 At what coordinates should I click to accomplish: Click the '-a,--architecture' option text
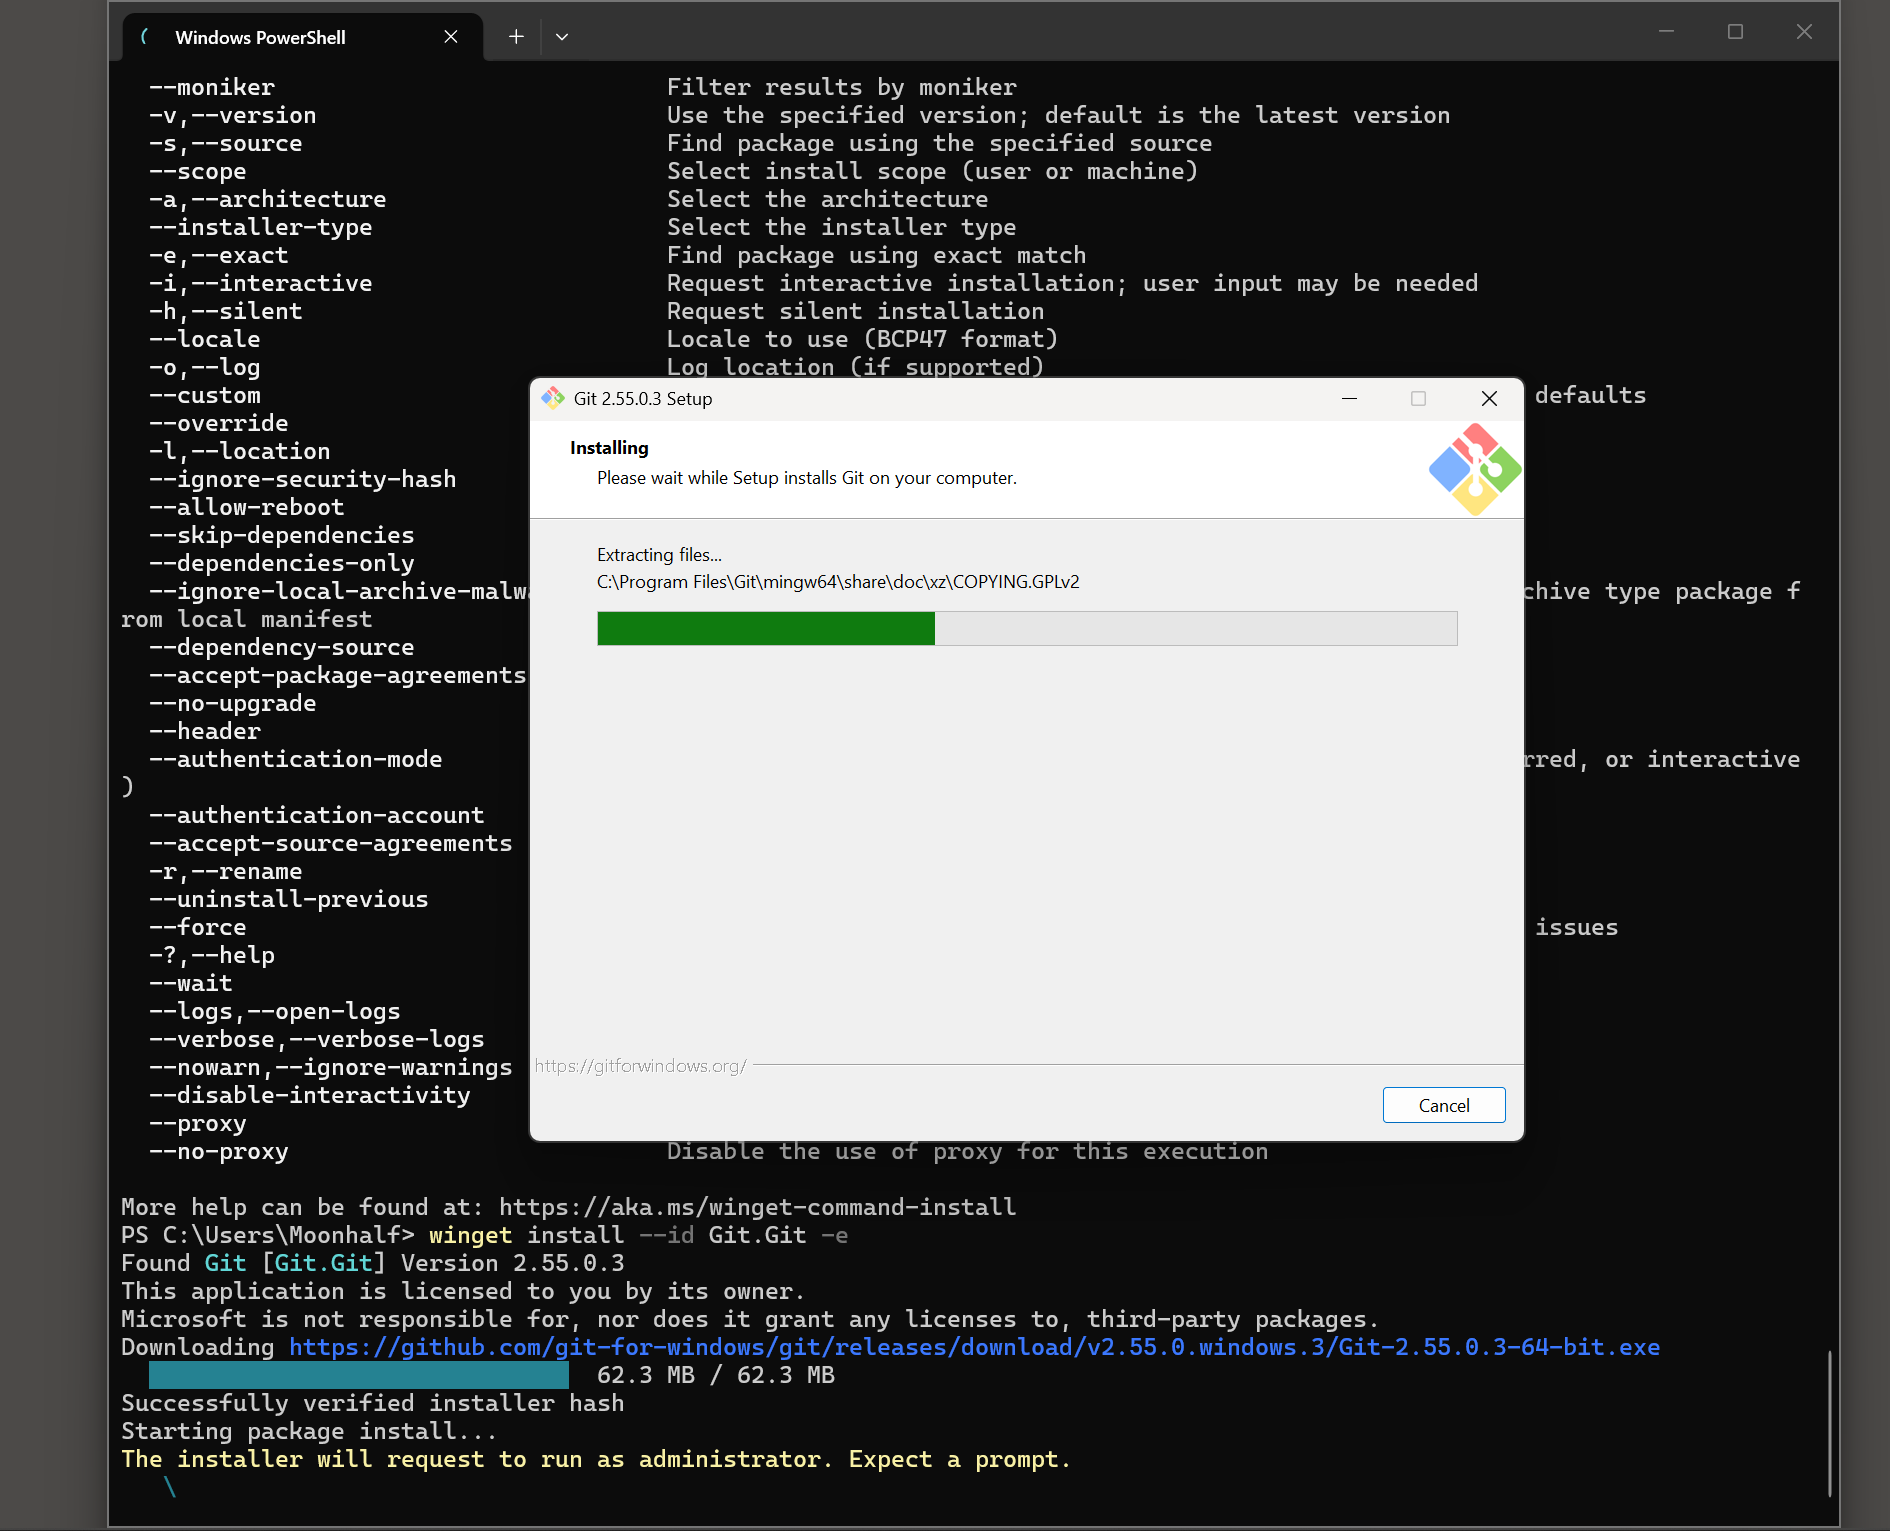(268, 199)
